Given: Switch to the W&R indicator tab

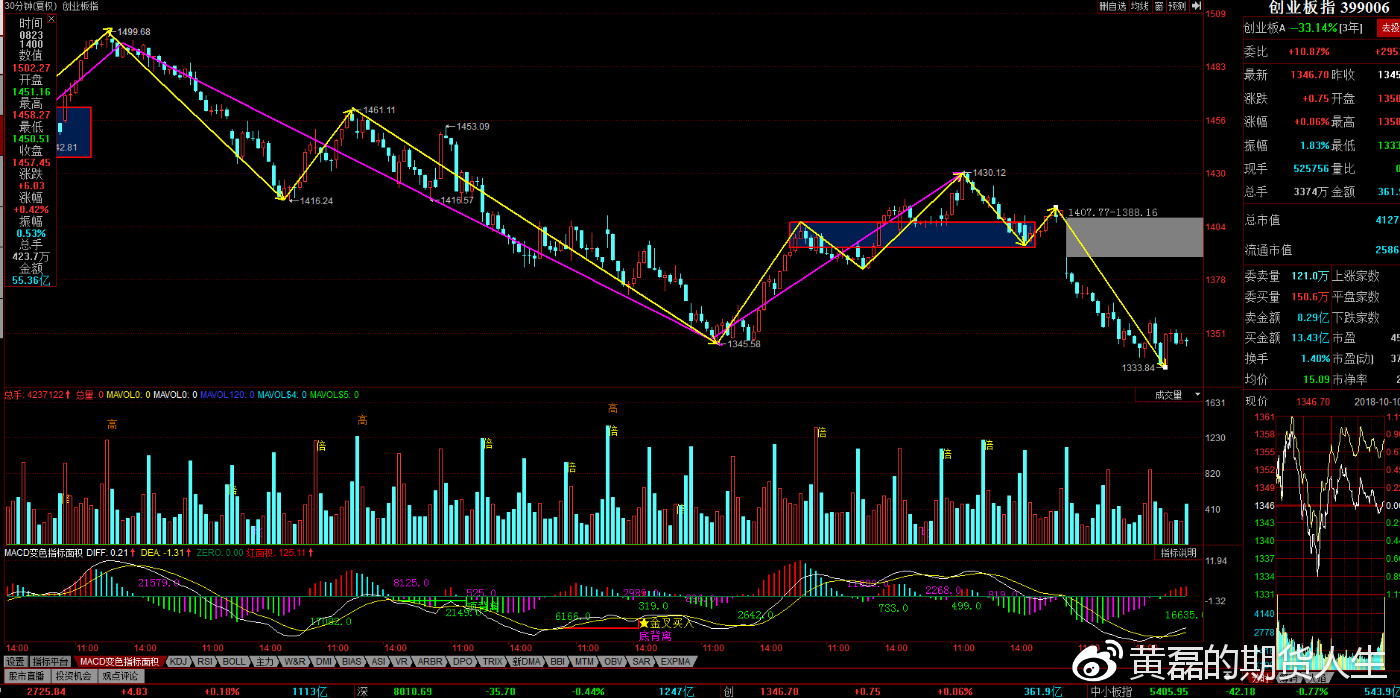Looking at the screenshot, I should [x=295, y=661].
